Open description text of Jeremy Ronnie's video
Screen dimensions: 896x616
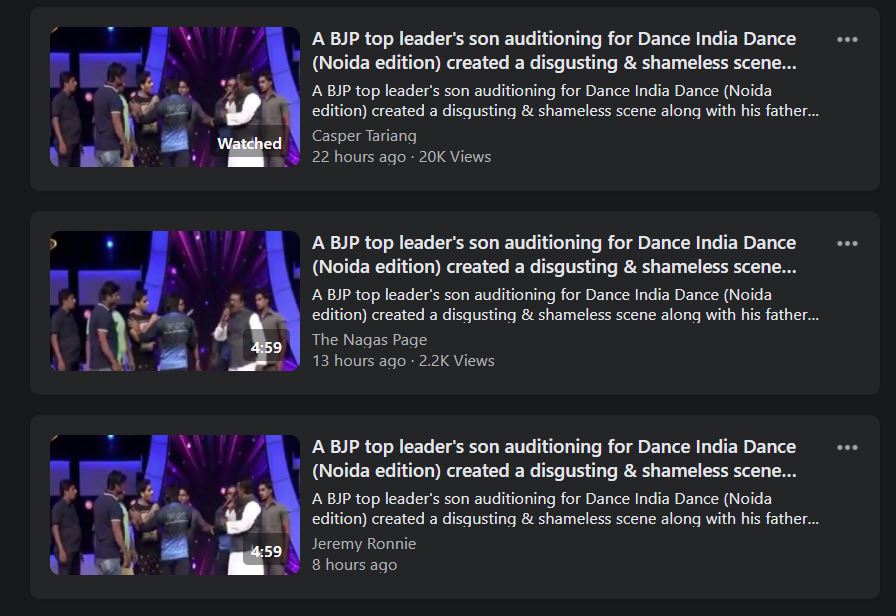point(565,509)
